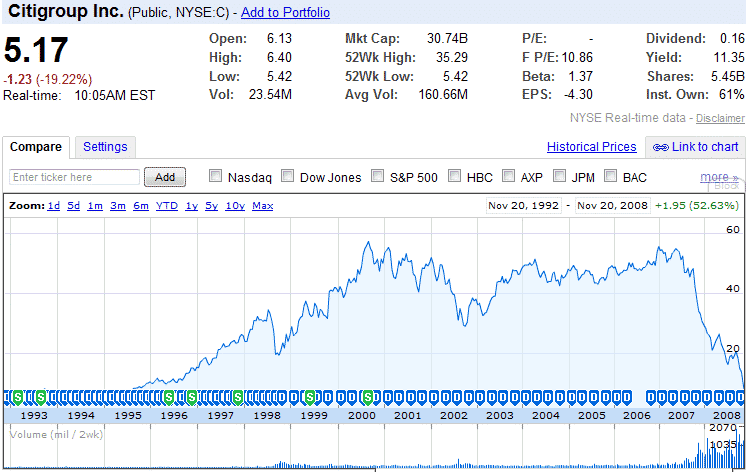Enable the Nasdaq comparison checkbox
The width and height of the screenshot is (746, 472).
pyautogui.click(x=215, y=177)
